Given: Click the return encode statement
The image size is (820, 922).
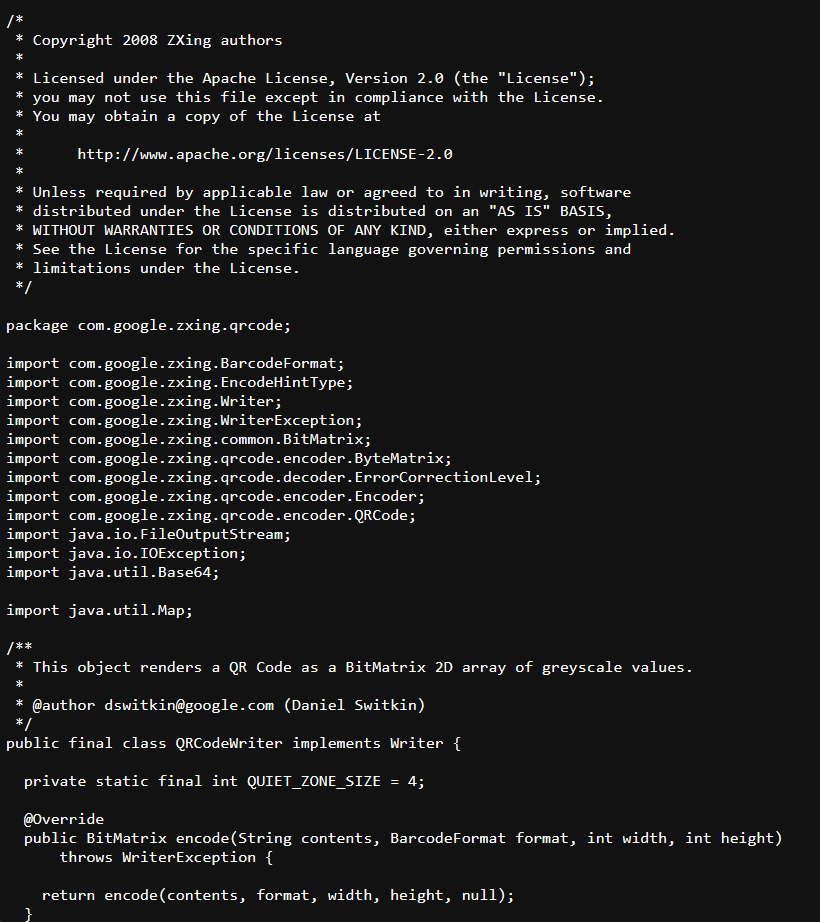Looking at the screenshot, I should (x=277, y=896).
